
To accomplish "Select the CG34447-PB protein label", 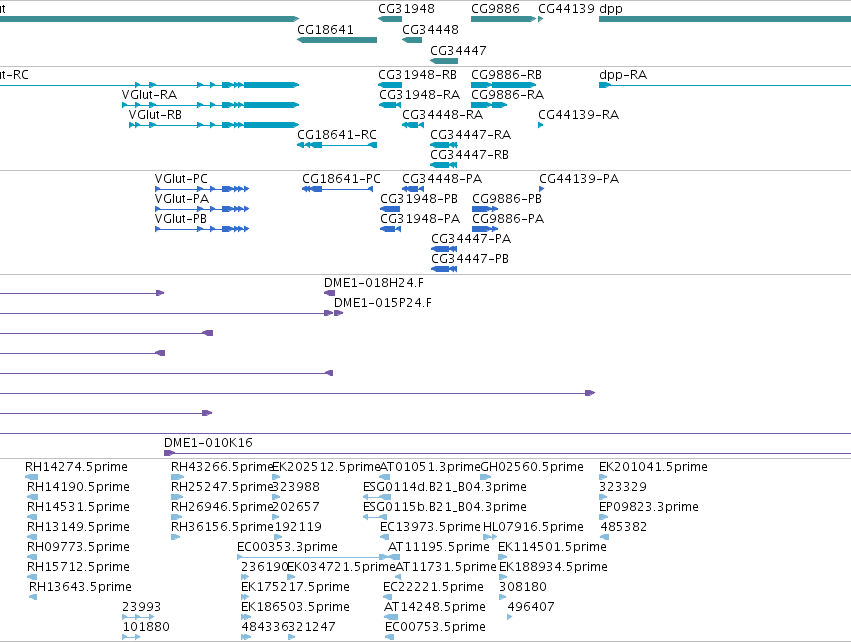I will pyautogui.click(x=470, y=259).
